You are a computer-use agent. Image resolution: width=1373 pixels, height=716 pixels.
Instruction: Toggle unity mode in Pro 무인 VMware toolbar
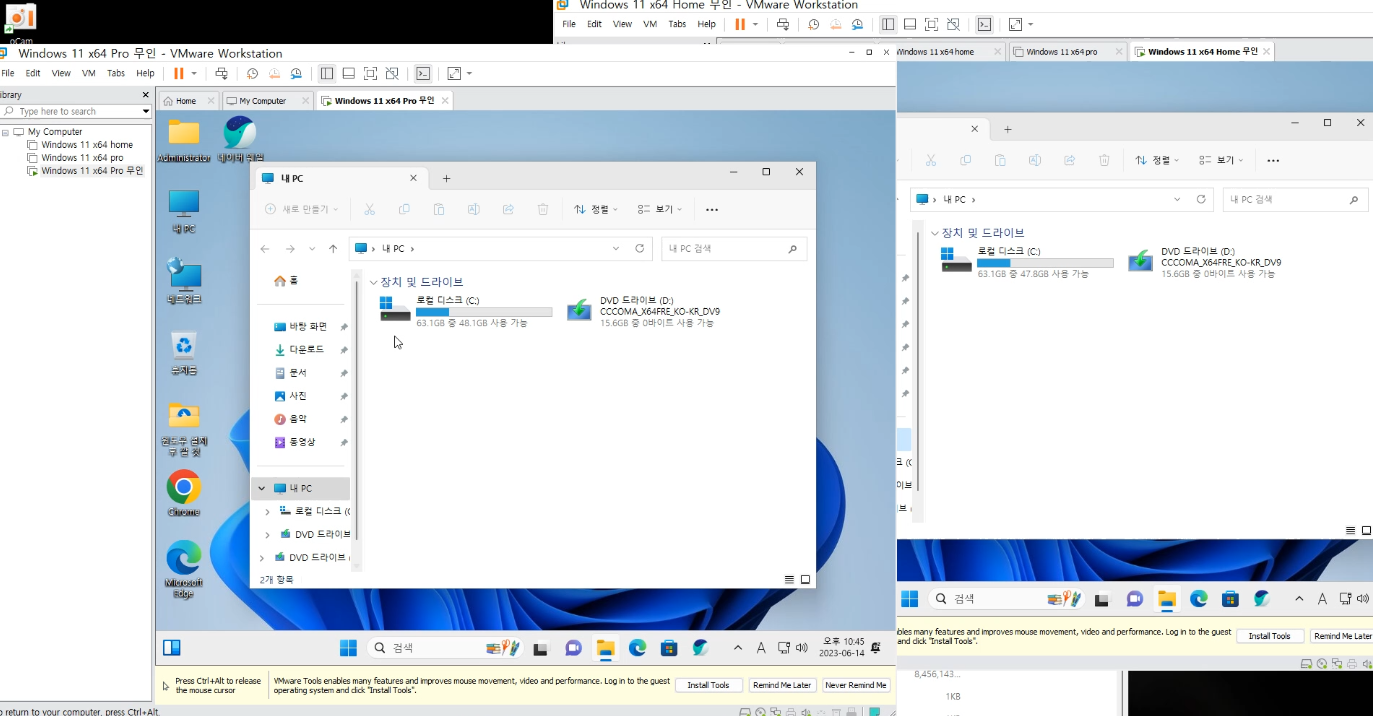pos(392,73)
